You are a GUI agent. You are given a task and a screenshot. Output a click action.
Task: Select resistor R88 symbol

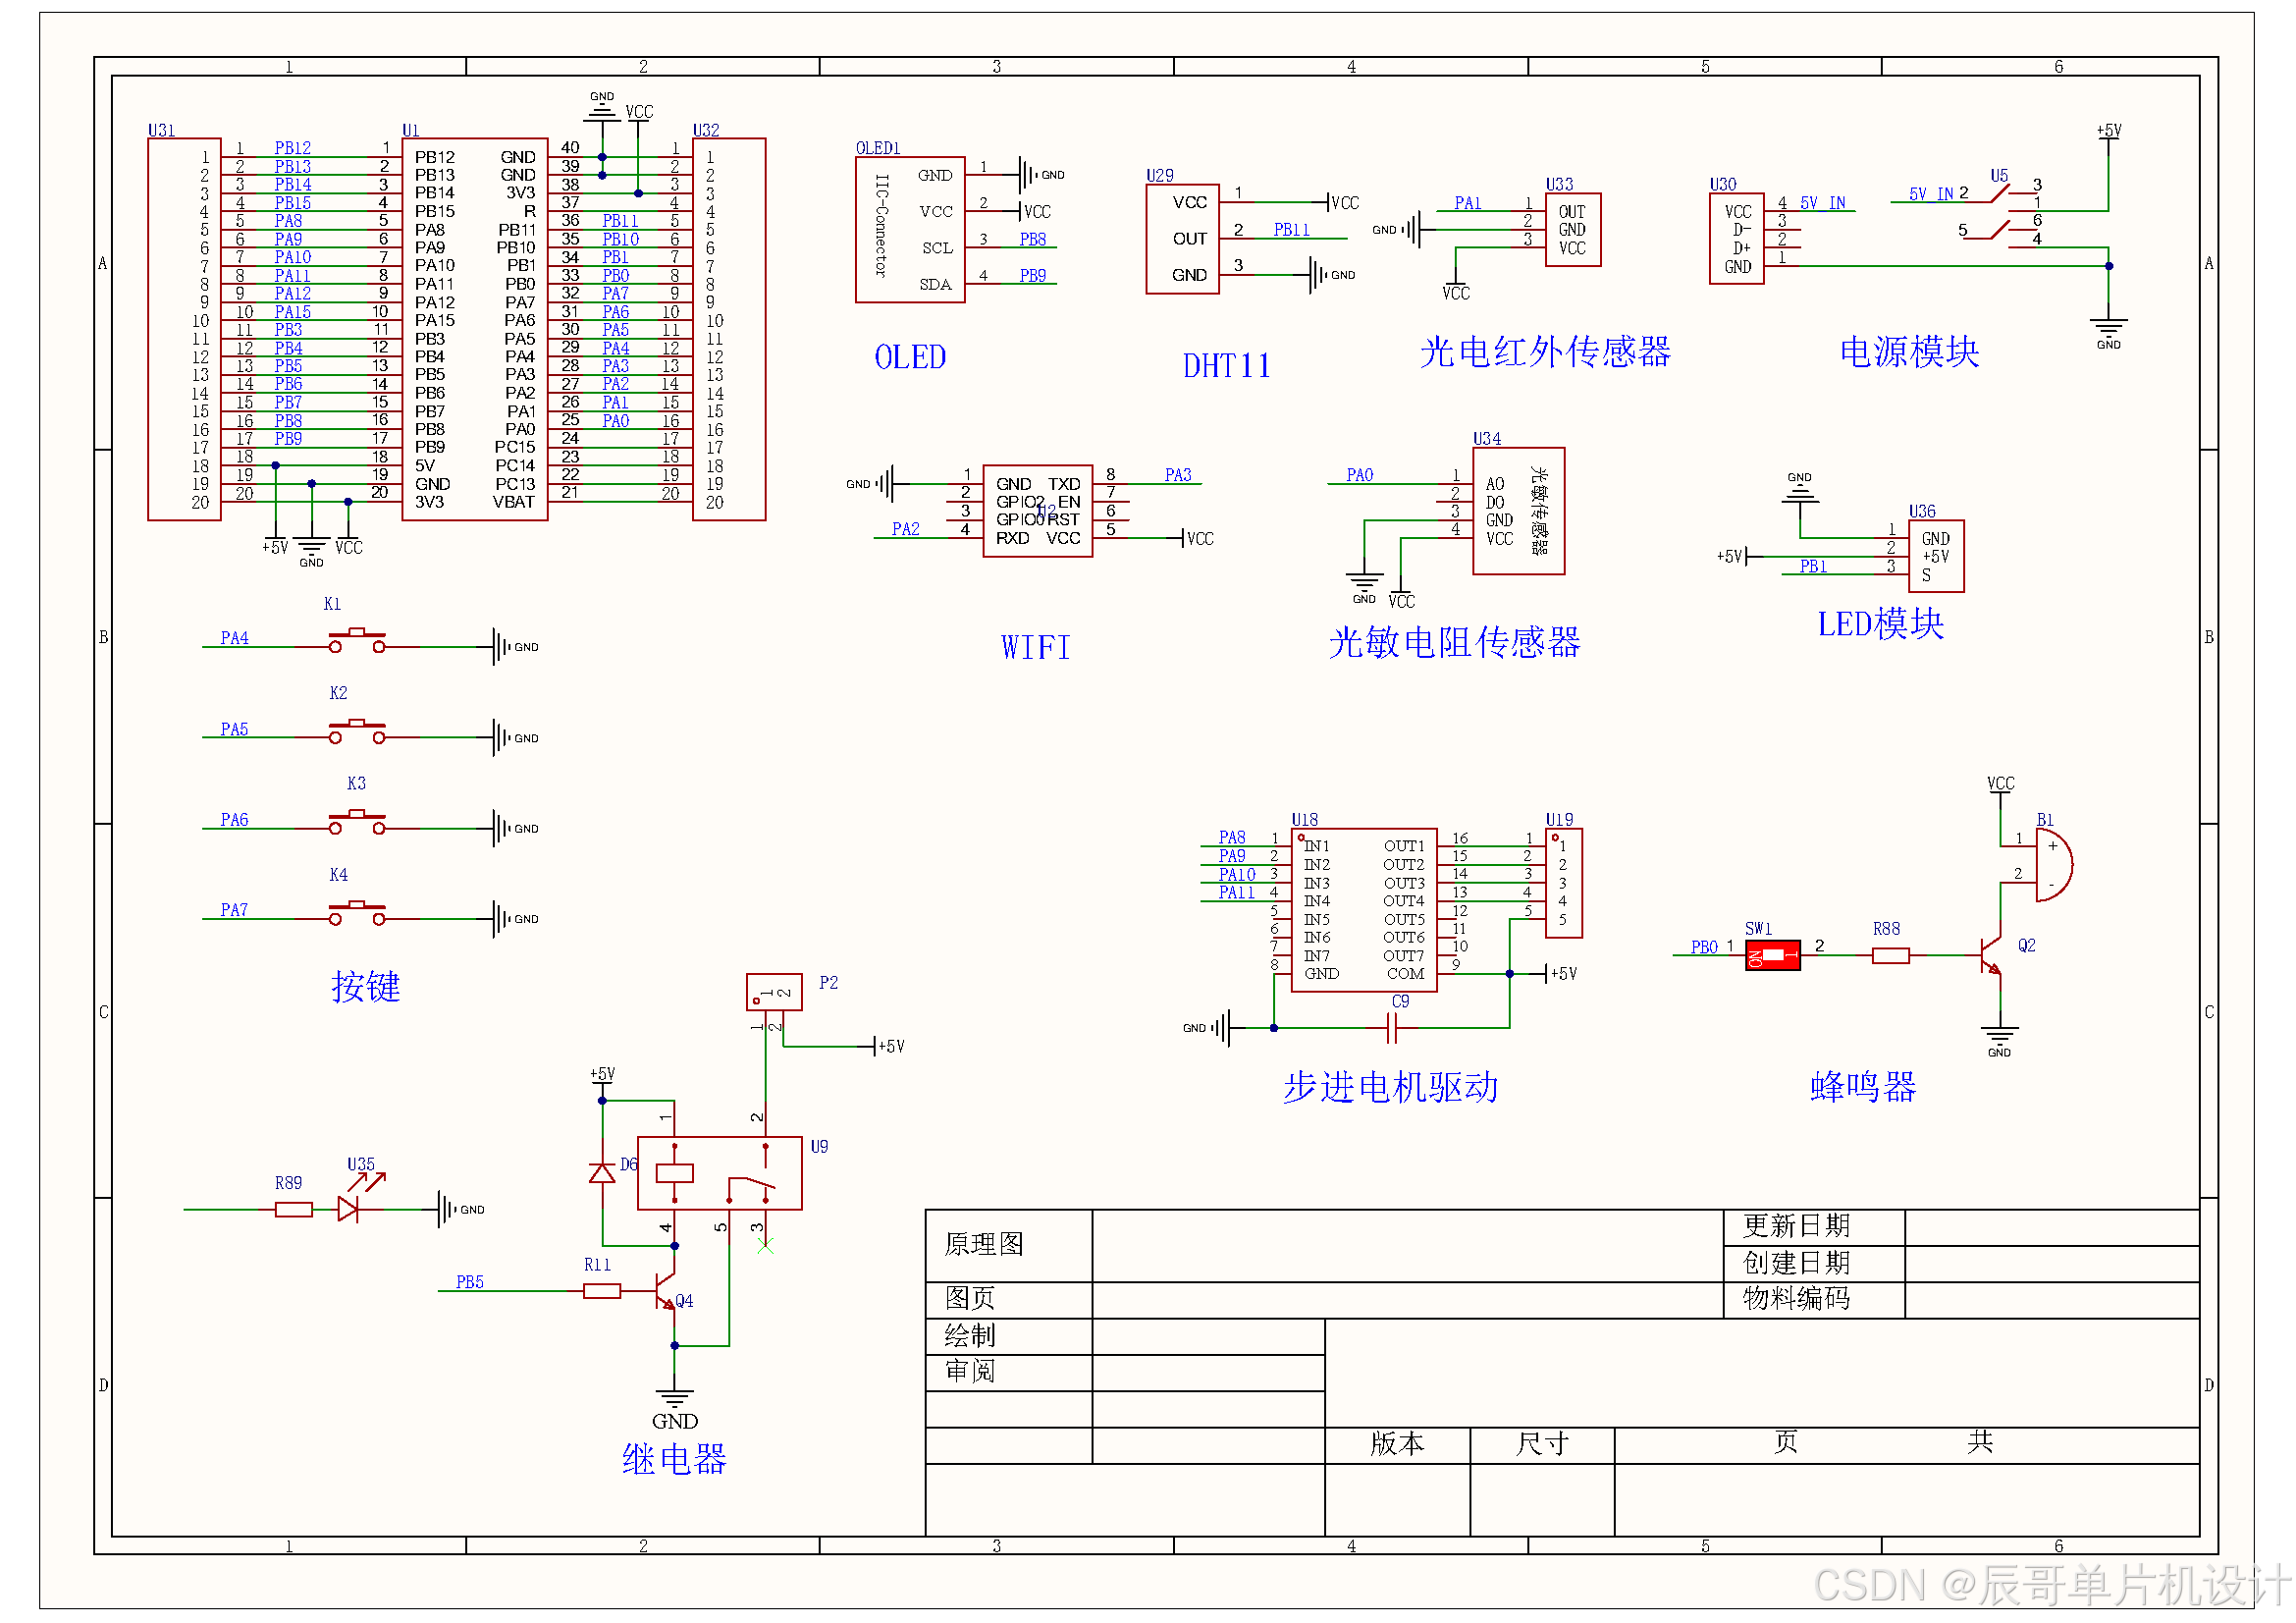point(1890,956)
